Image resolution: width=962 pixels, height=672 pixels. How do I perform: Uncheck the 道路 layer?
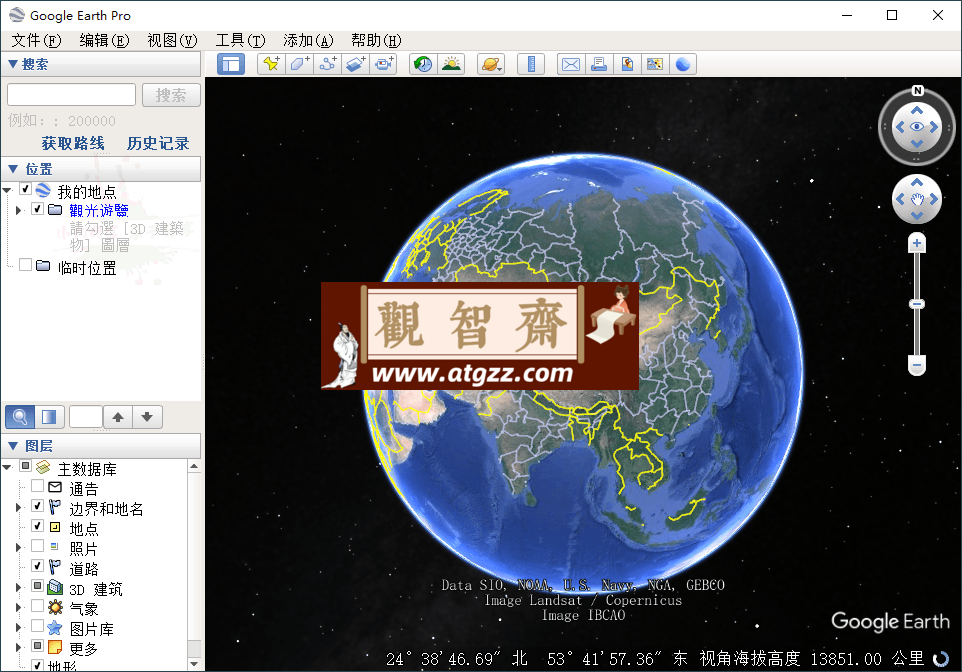[x=37, y=566]
